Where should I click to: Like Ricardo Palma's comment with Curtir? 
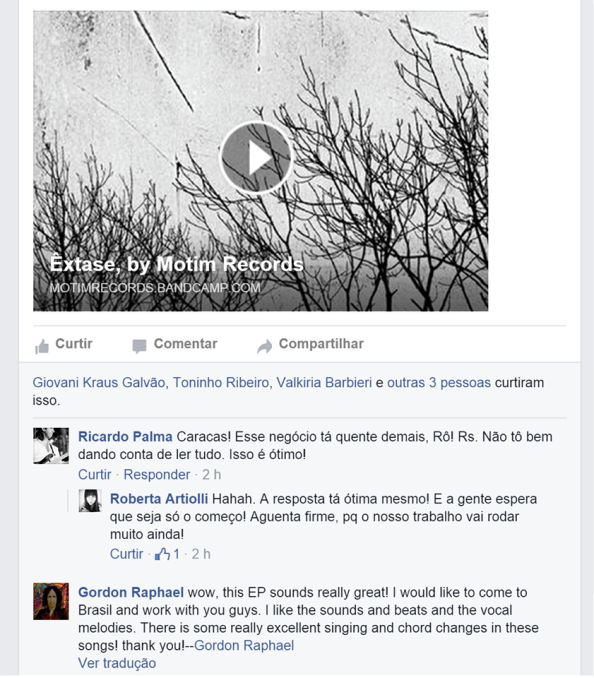pyautogui.click(x=95, y=474)
